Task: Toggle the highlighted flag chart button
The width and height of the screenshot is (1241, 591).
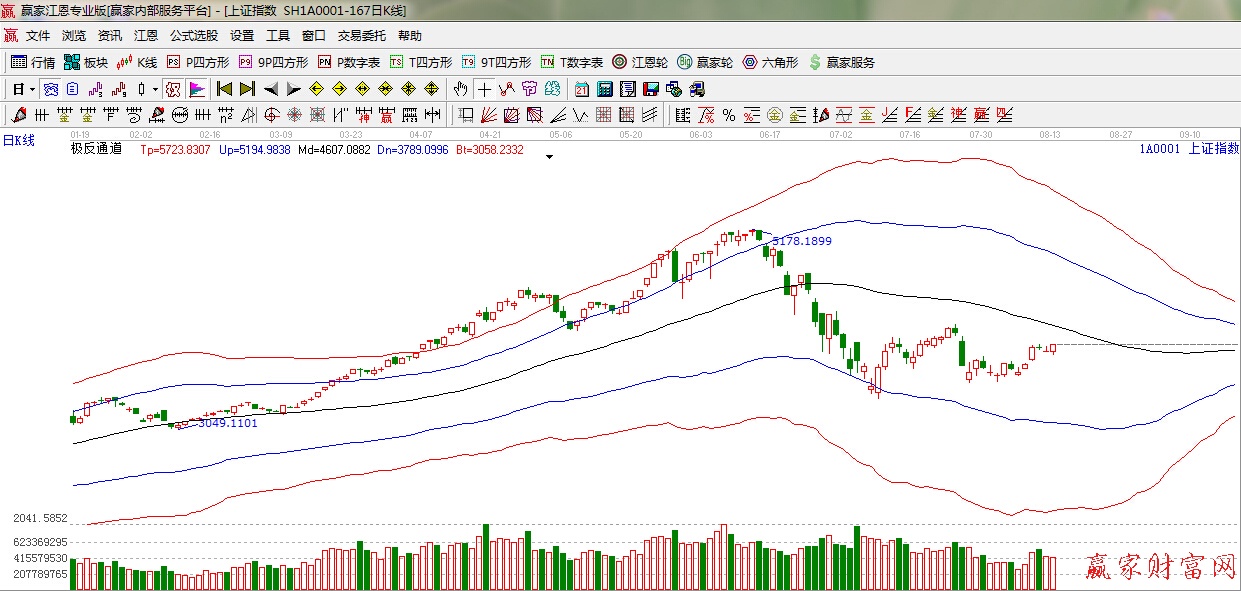Action: 196,89
